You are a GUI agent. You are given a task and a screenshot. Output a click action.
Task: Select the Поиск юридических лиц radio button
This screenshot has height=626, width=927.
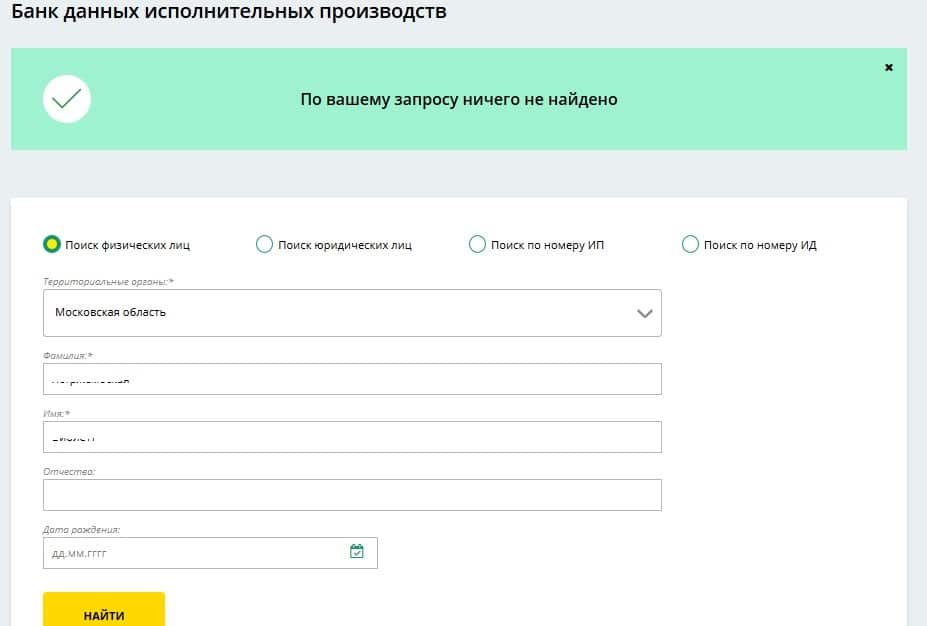click(x=264, y=244)
